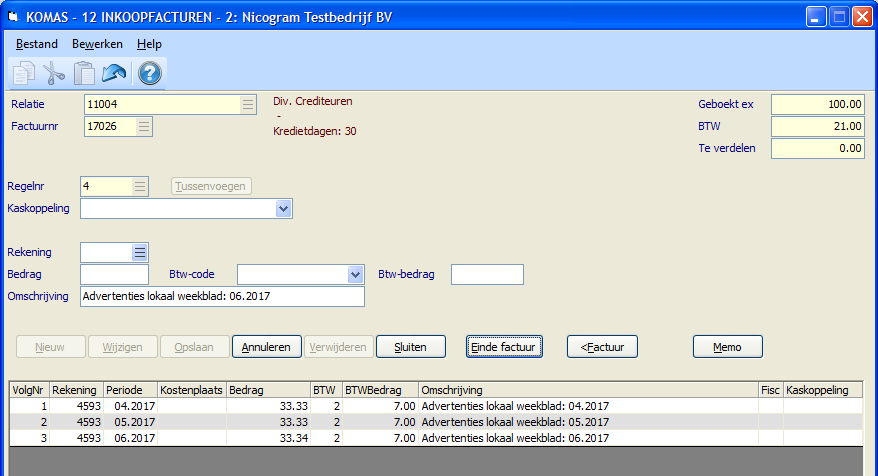Click the Periode column header
Viewport: 878px width, 476px height.
pos(130,390)
